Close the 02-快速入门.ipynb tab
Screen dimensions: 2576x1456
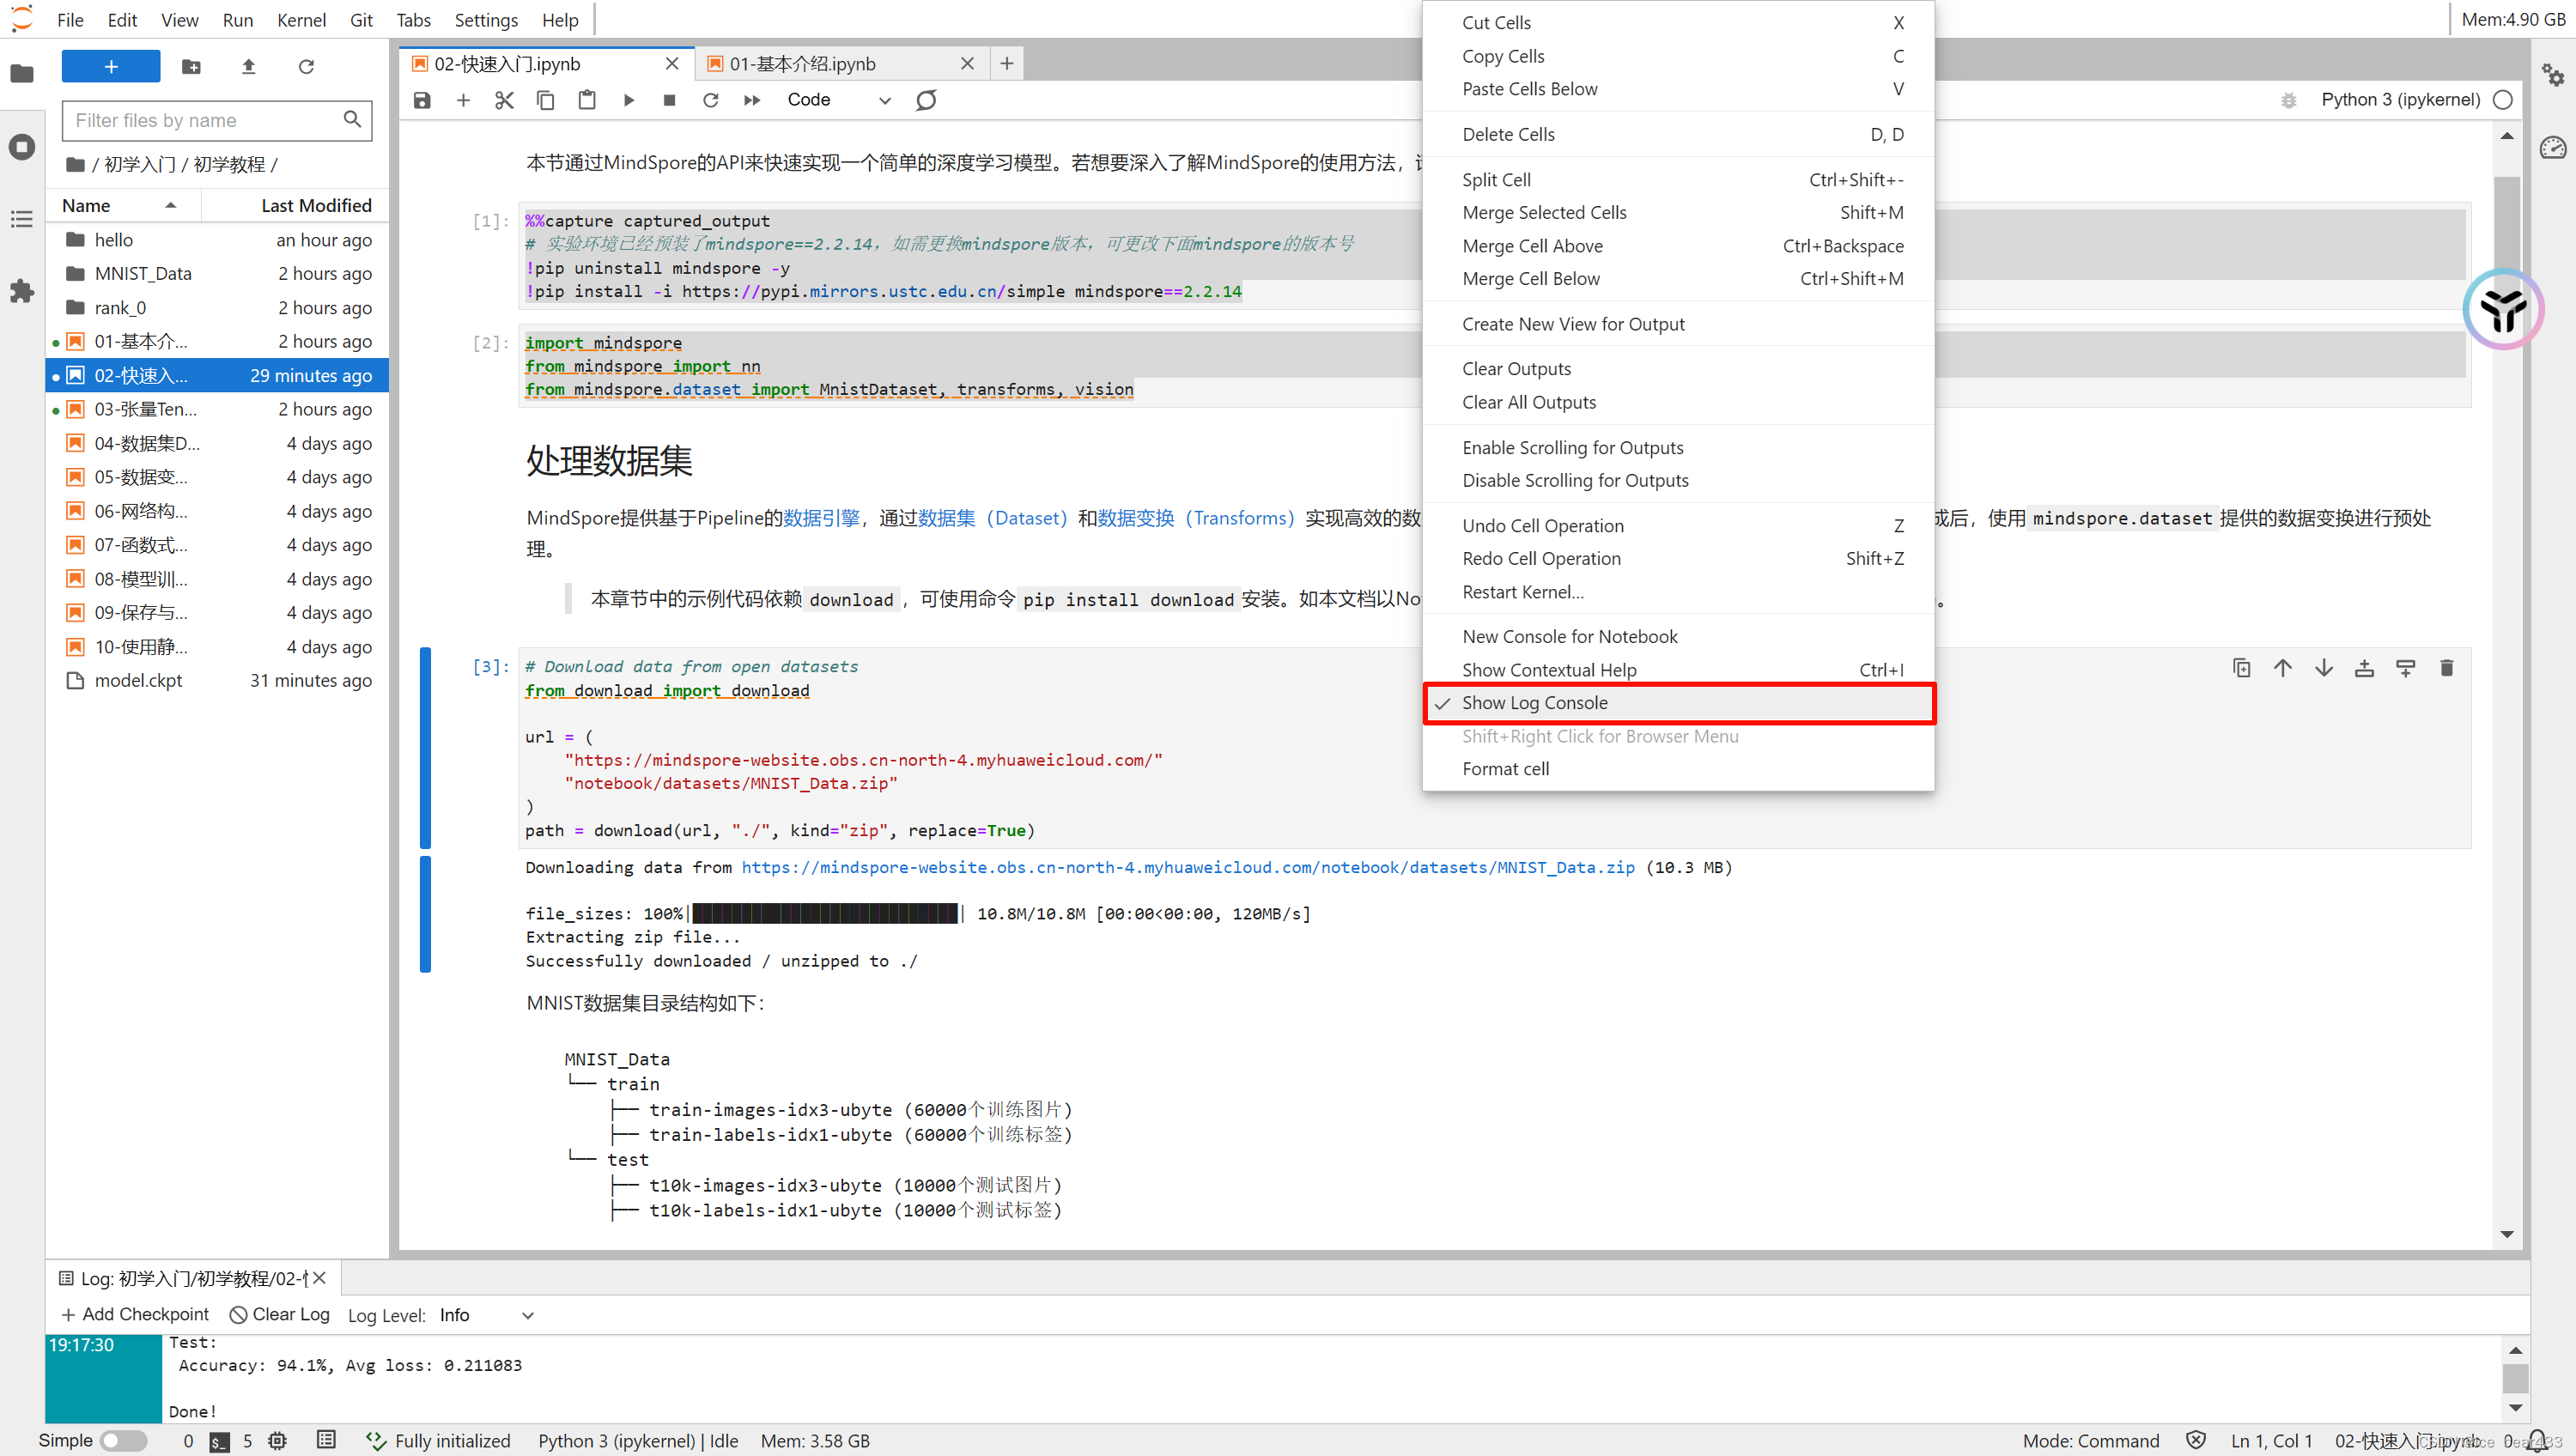point(672,64)
